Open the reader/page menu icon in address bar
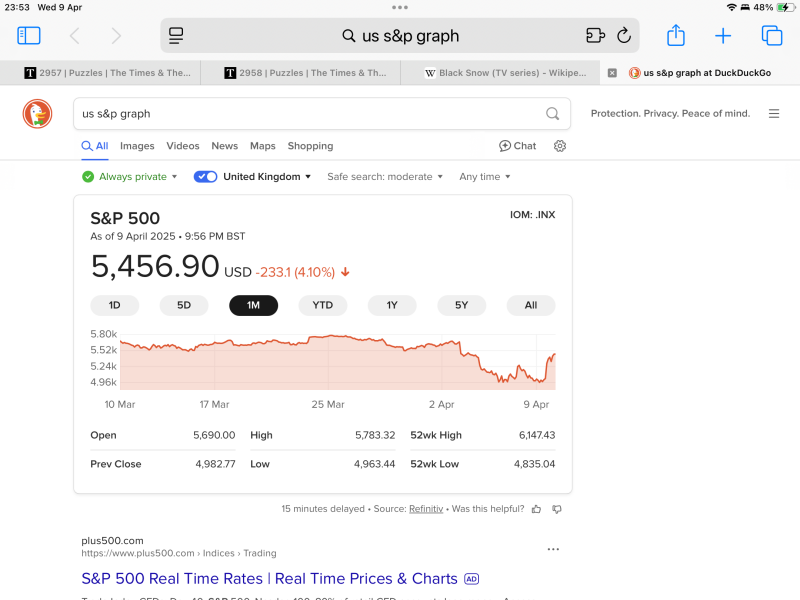Screen dimensions: 800x600 (176, 36)
